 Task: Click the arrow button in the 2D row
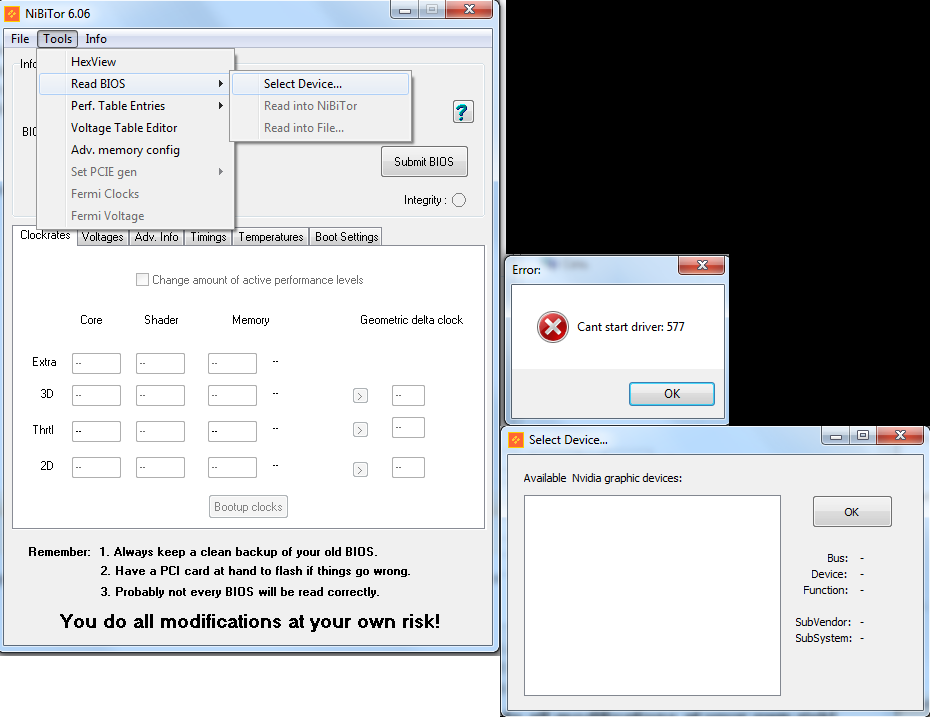pos(360,470)
